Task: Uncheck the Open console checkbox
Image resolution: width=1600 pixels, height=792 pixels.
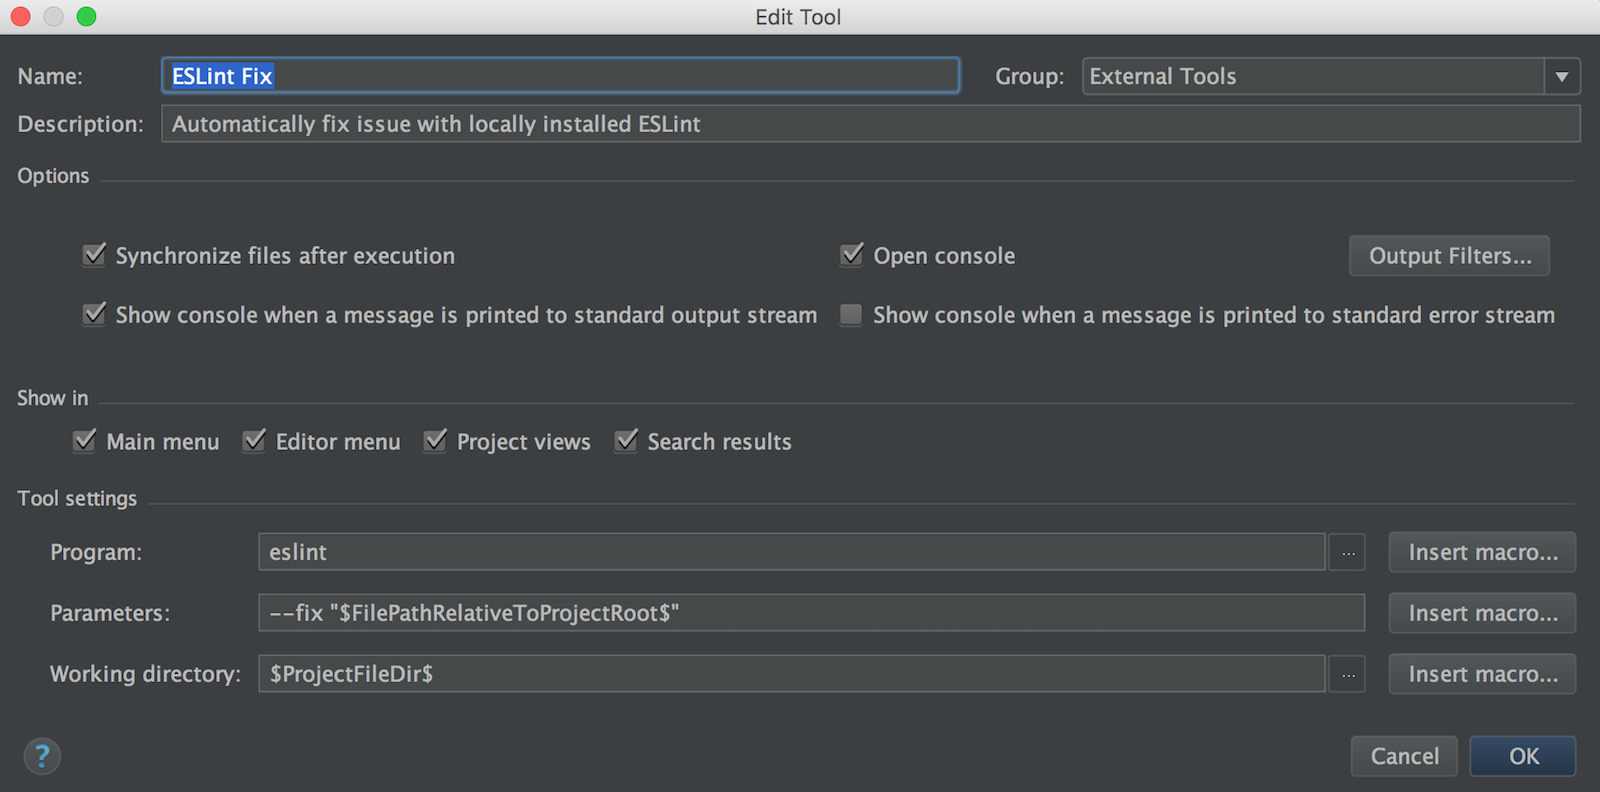Action: (x=852, y=255)
